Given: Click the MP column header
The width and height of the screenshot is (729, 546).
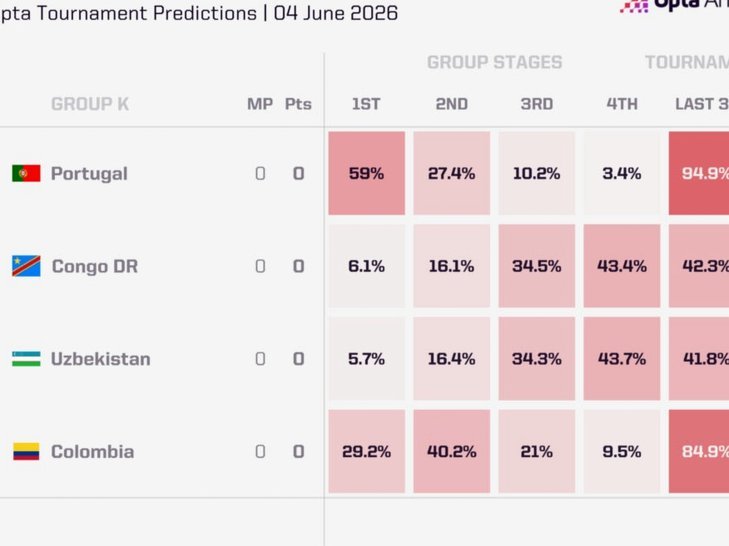Looking at the screenshot, I should tap(260, 104).
